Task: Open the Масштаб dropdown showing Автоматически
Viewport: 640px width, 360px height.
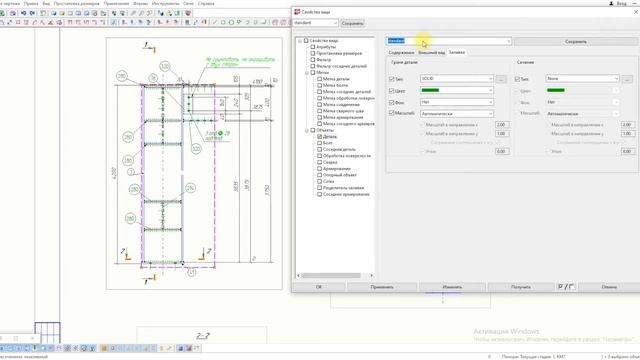Action: point(457,113)
